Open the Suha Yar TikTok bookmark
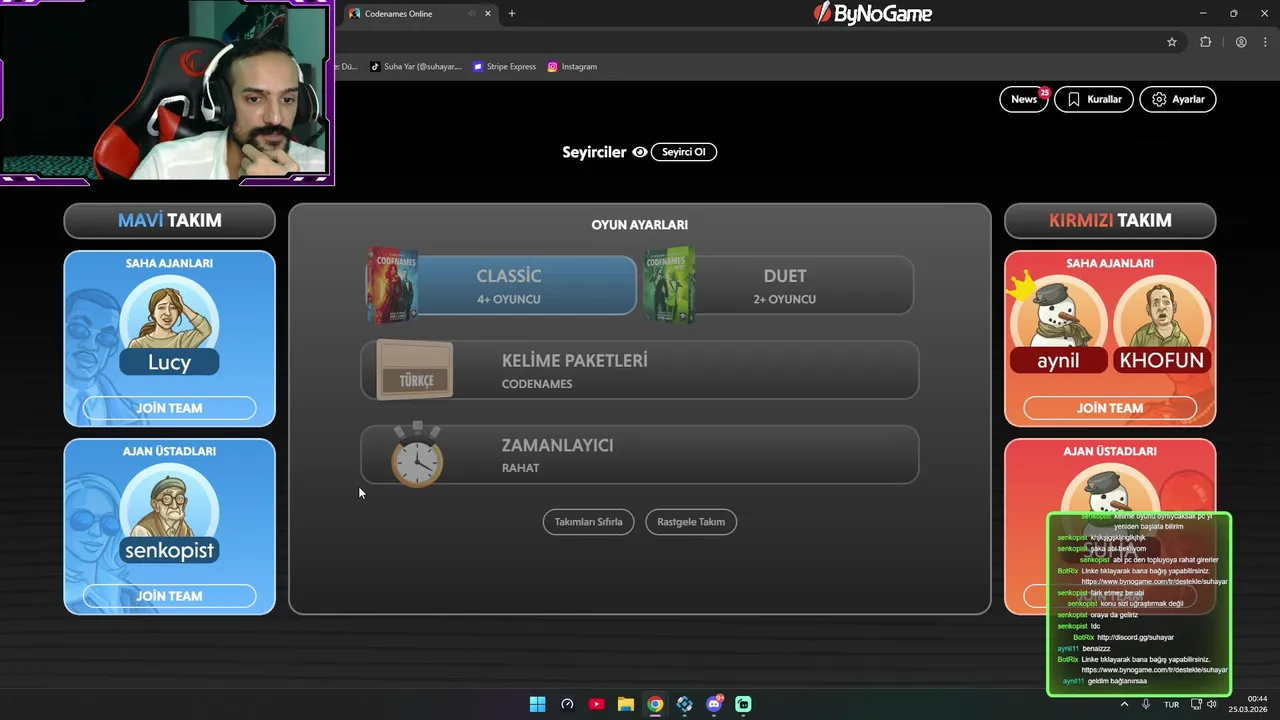 click(x=416, y=67)
